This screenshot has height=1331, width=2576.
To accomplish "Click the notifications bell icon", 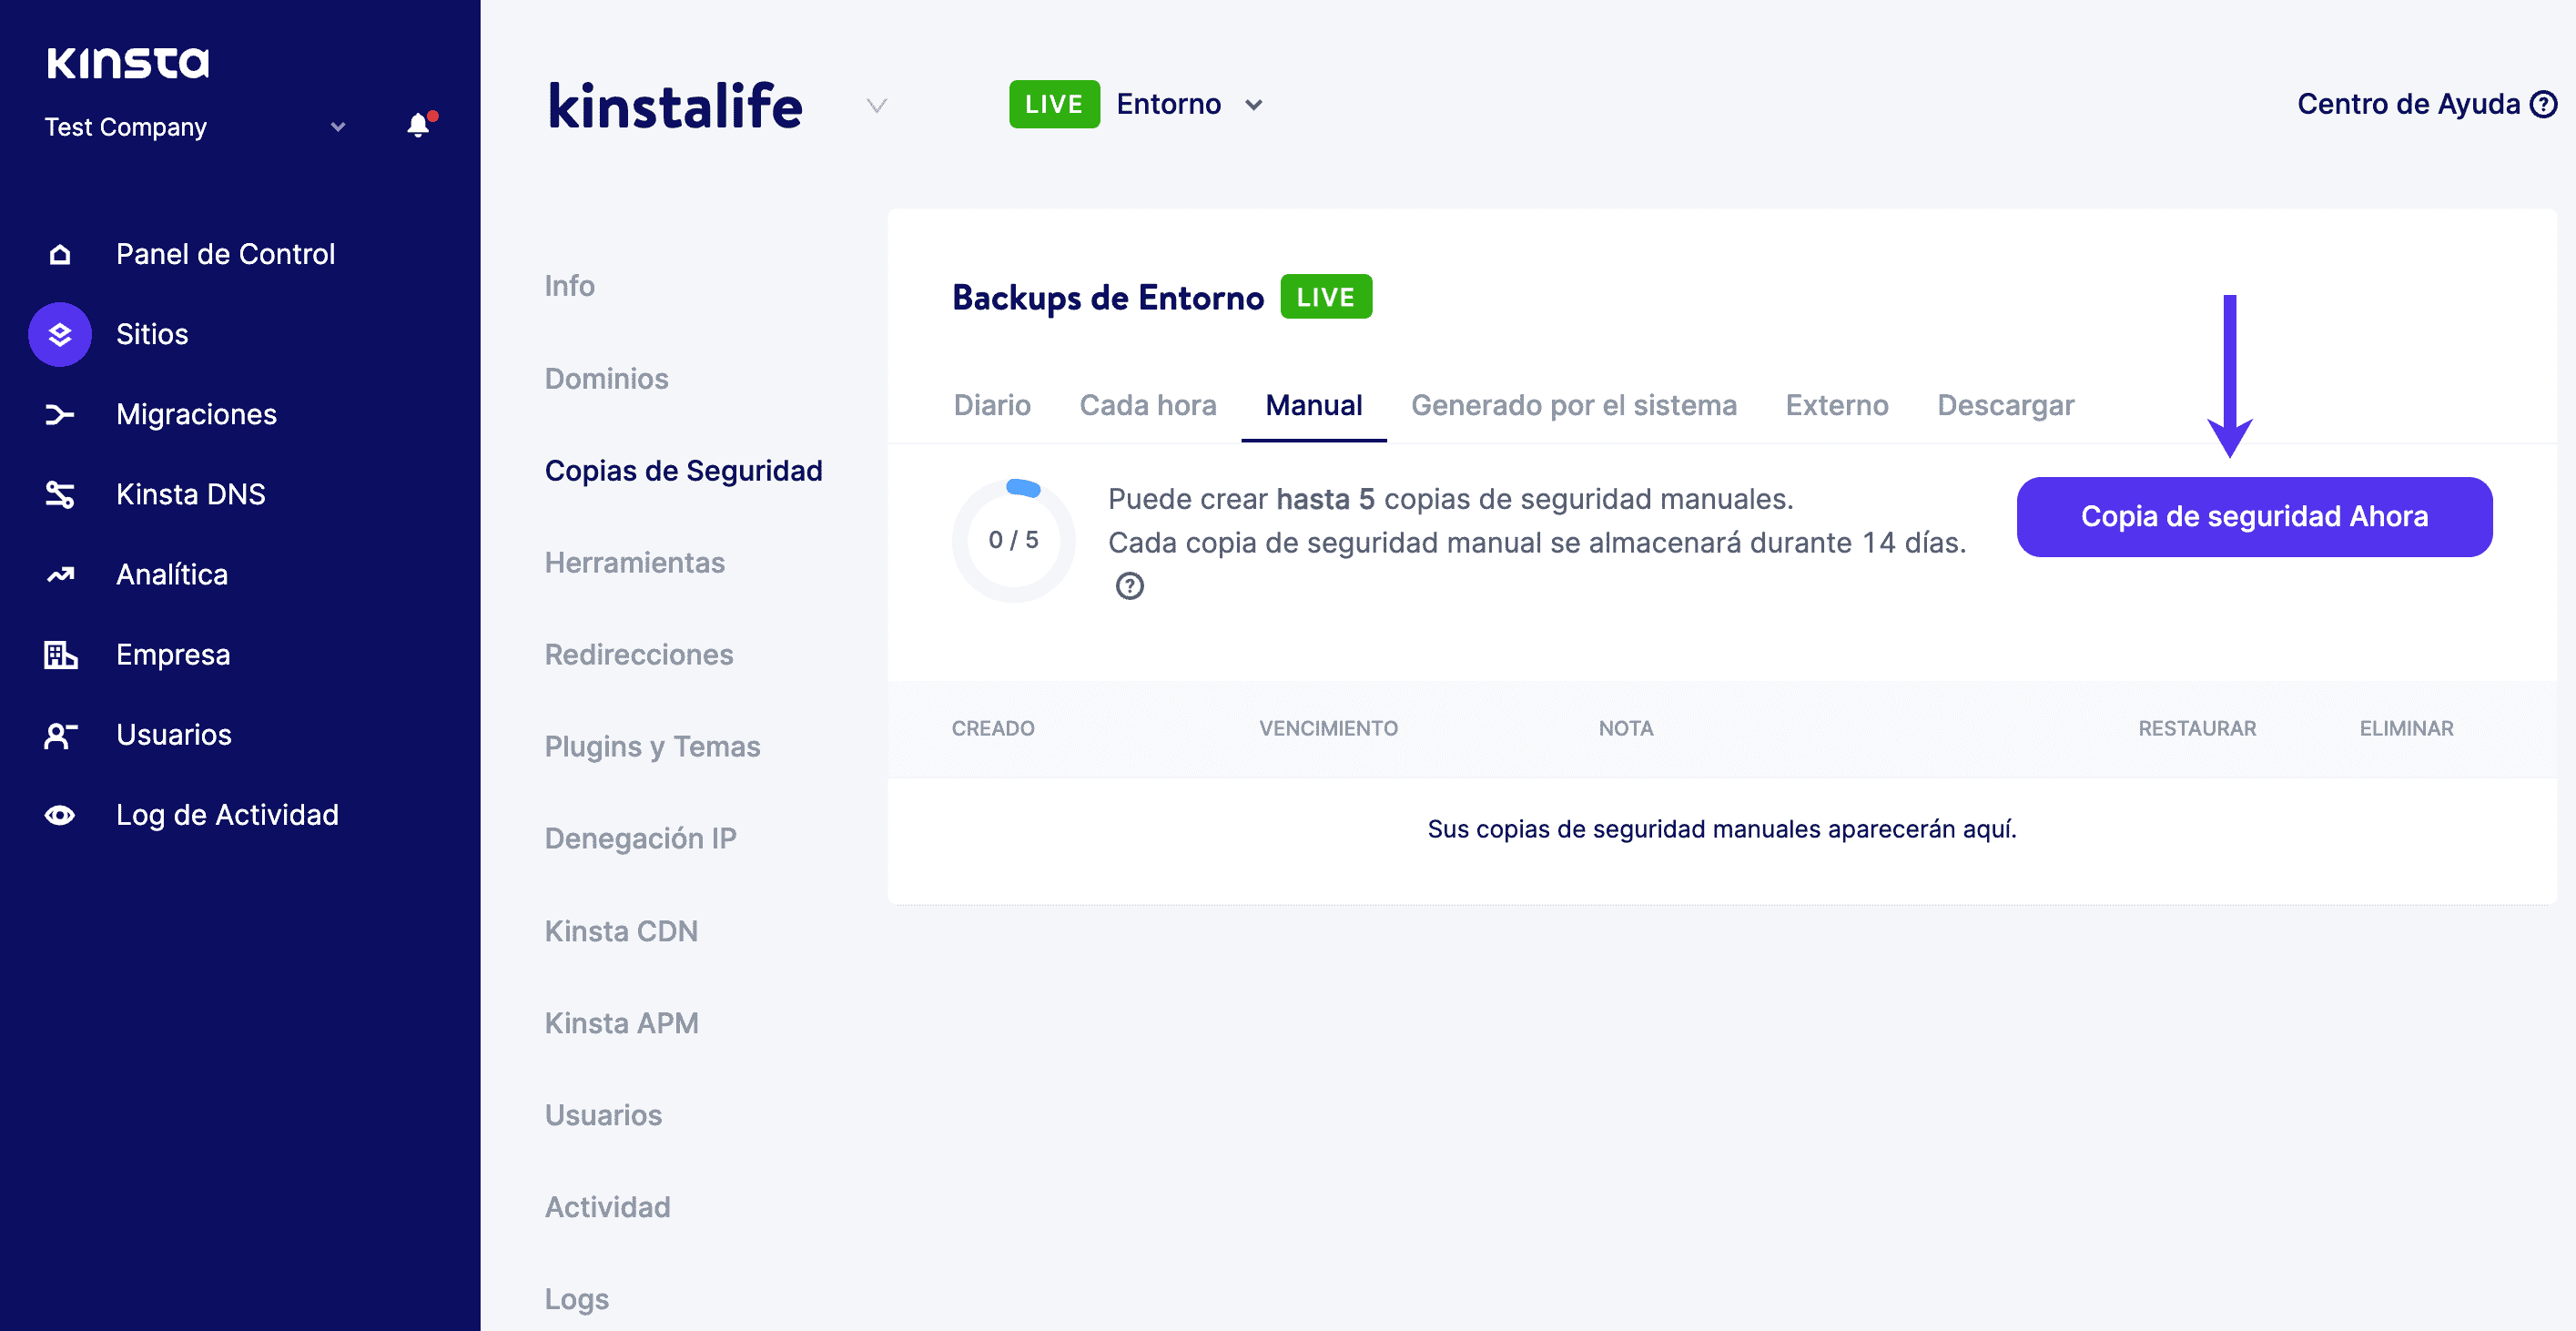I will click(419, 126).
